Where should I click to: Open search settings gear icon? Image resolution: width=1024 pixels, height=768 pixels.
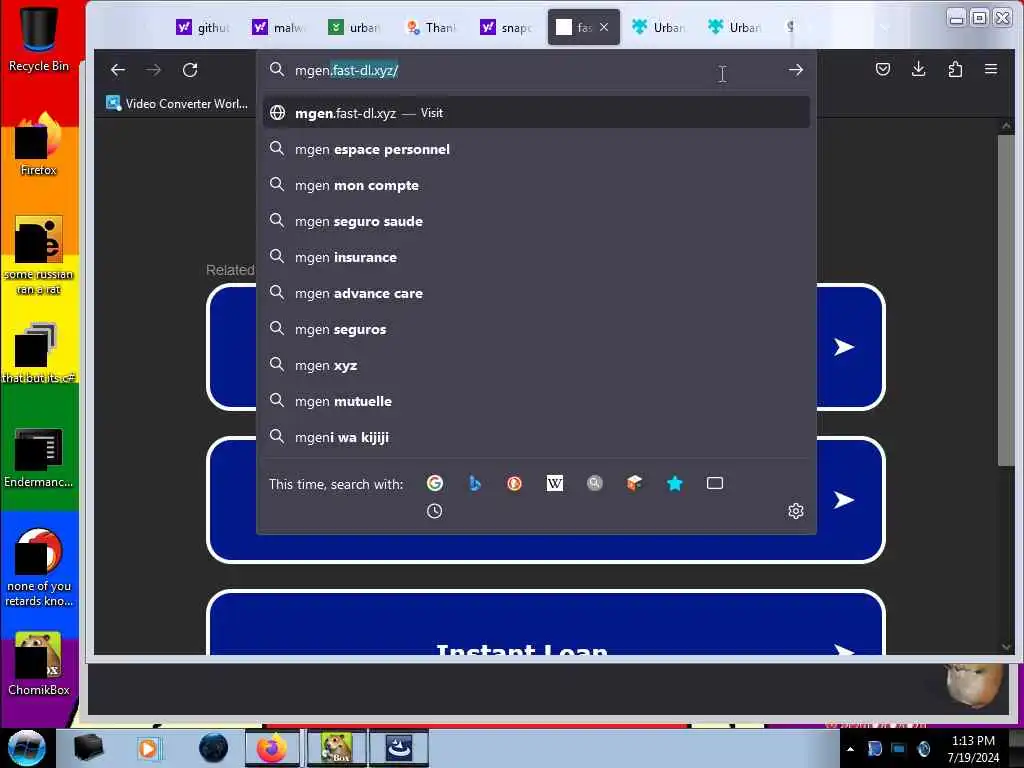(795, 511)
